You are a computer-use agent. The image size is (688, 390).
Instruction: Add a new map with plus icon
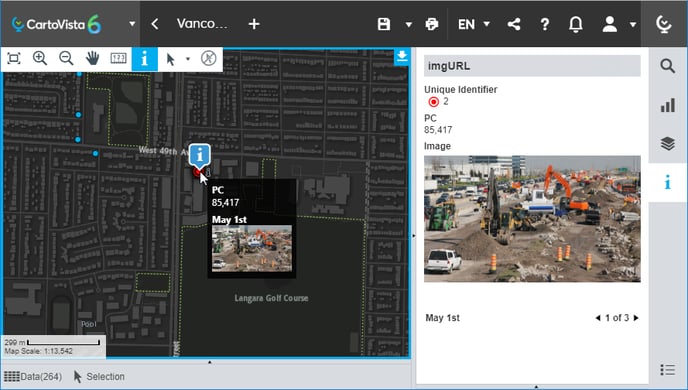[x=254, y=24]
